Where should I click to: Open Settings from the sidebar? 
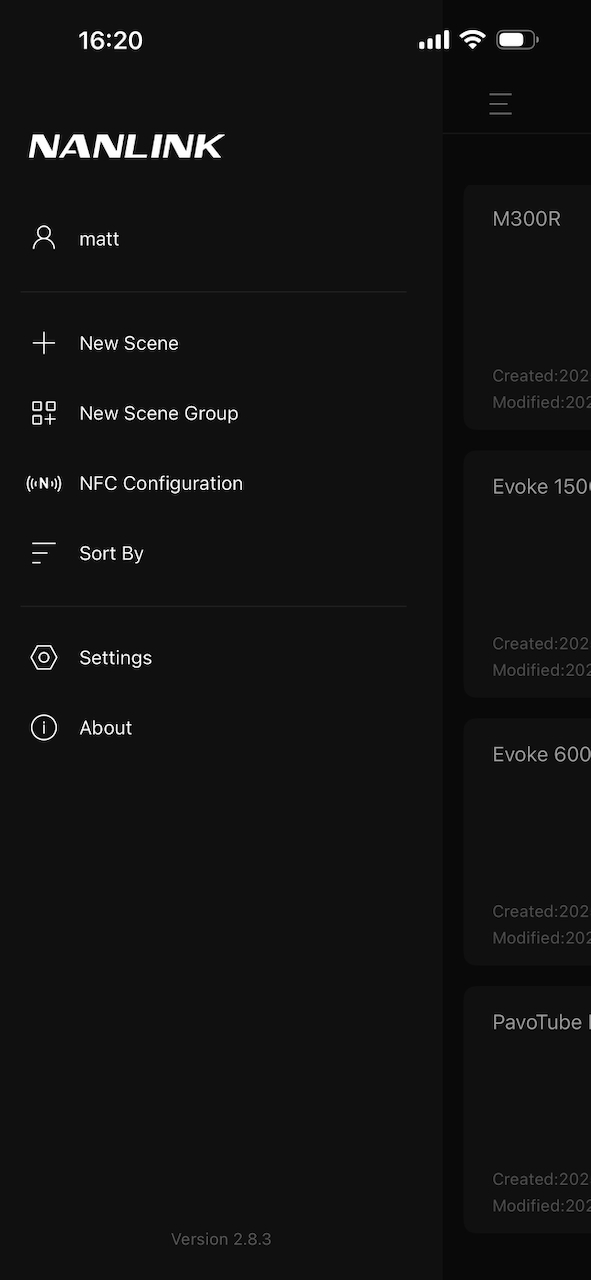point(115,657)
